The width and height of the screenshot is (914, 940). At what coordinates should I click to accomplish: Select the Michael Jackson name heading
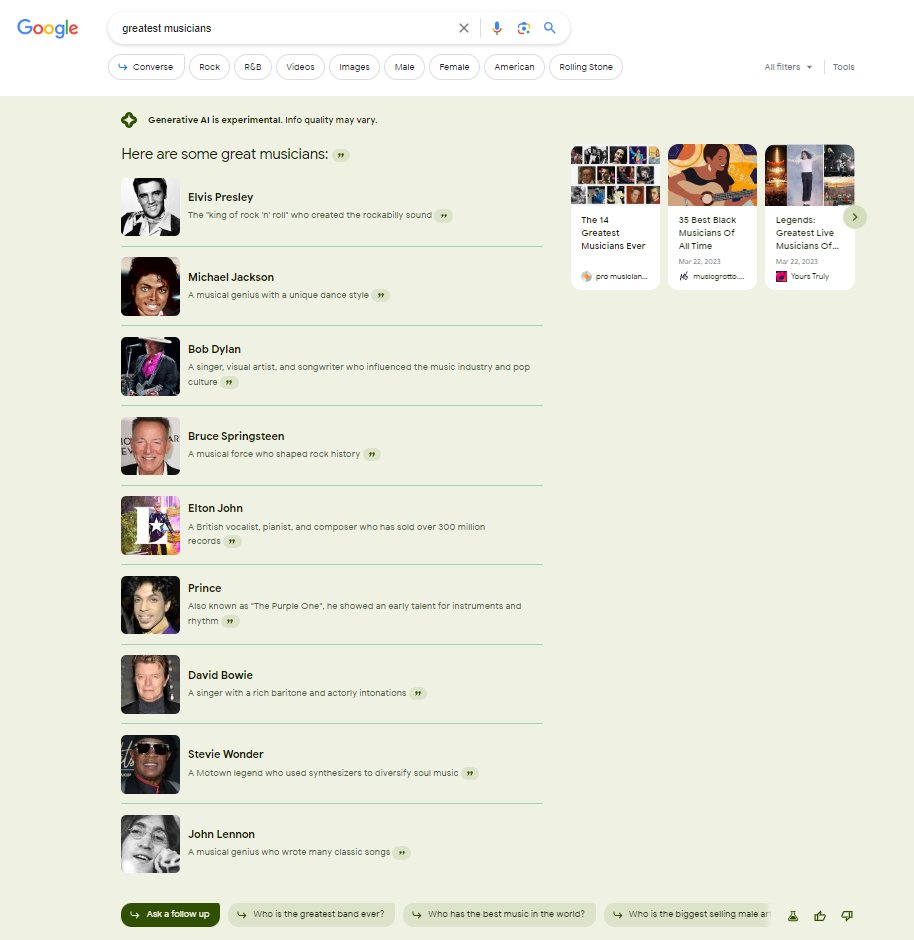click(231, 277)
